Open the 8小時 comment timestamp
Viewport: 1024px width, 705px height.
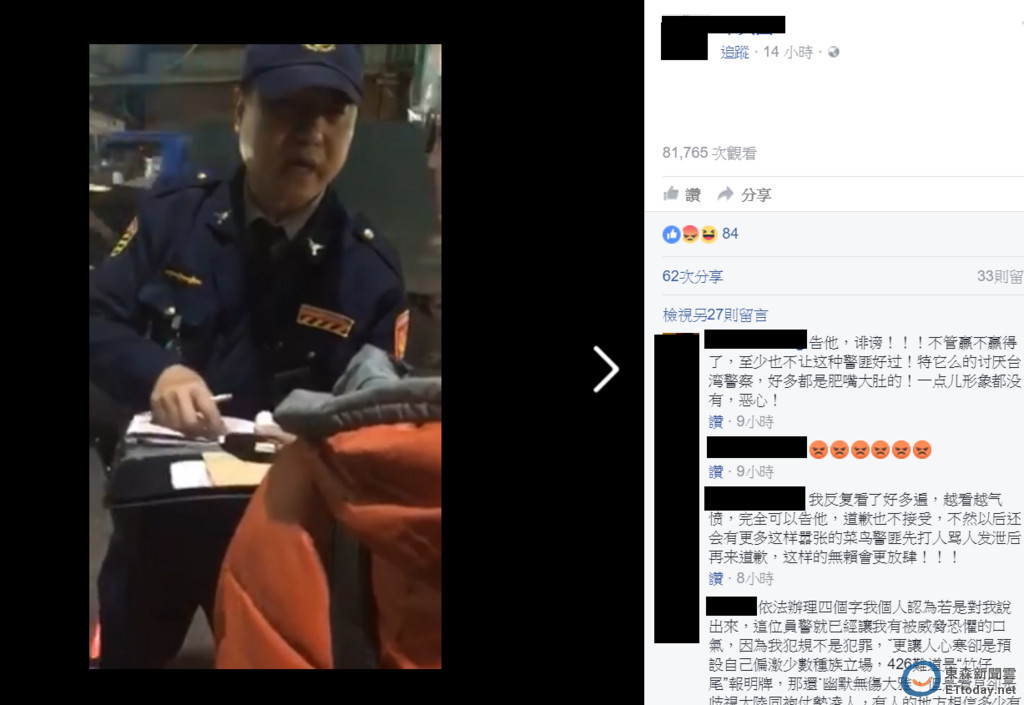pos(755,578)
